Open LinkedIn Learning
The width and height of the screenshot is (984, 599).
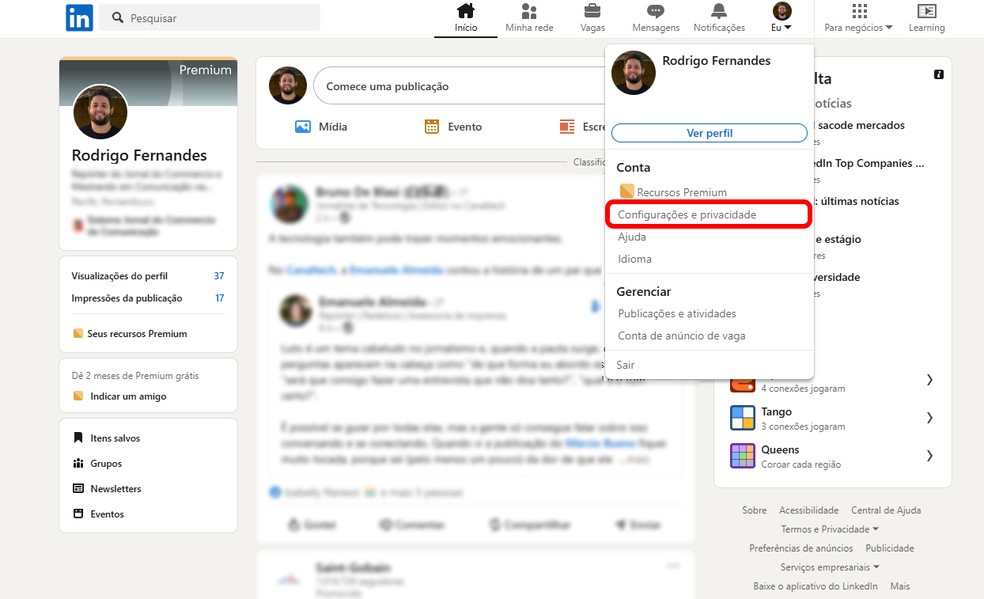click(x=926, y=18)
